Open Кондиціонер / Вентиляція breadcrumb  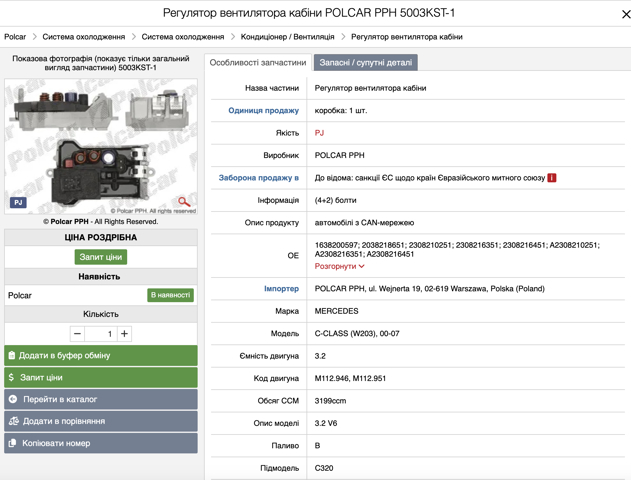click(287, 37)
